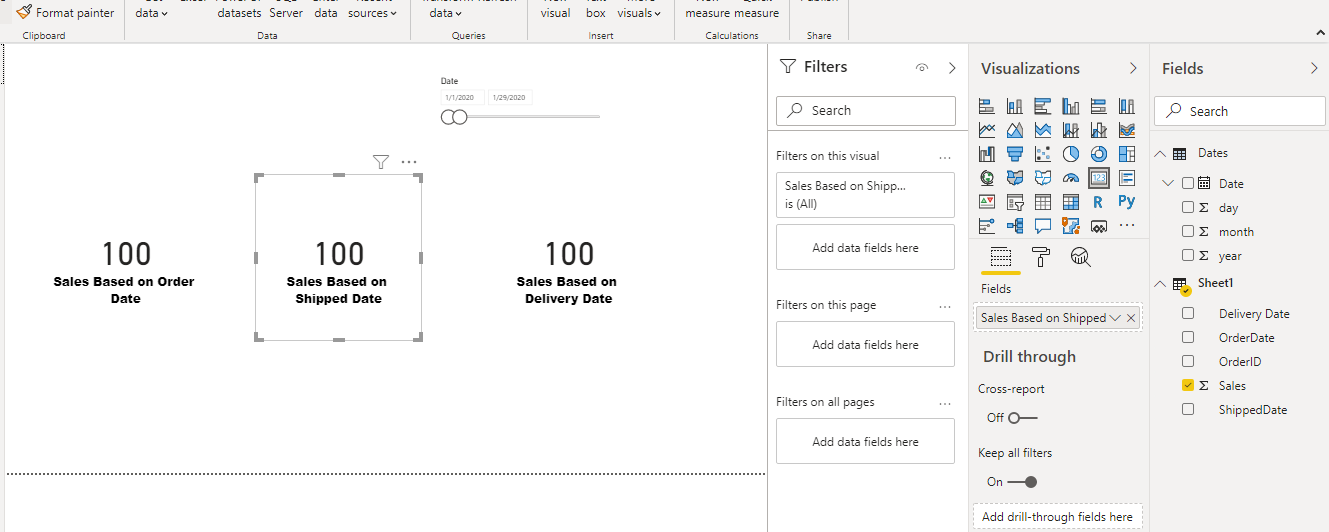Collapse the ribbon with the caret
Viewport: 1329px width, 532px height.
pos(1320,33)
